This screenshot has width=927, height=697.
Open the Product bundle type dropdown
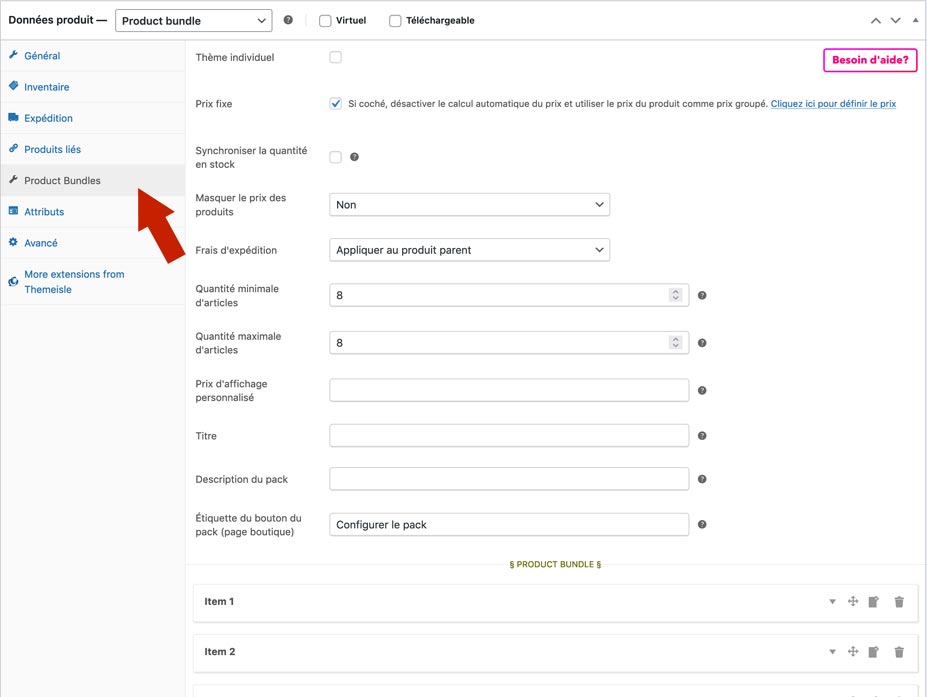pos(194,21)
